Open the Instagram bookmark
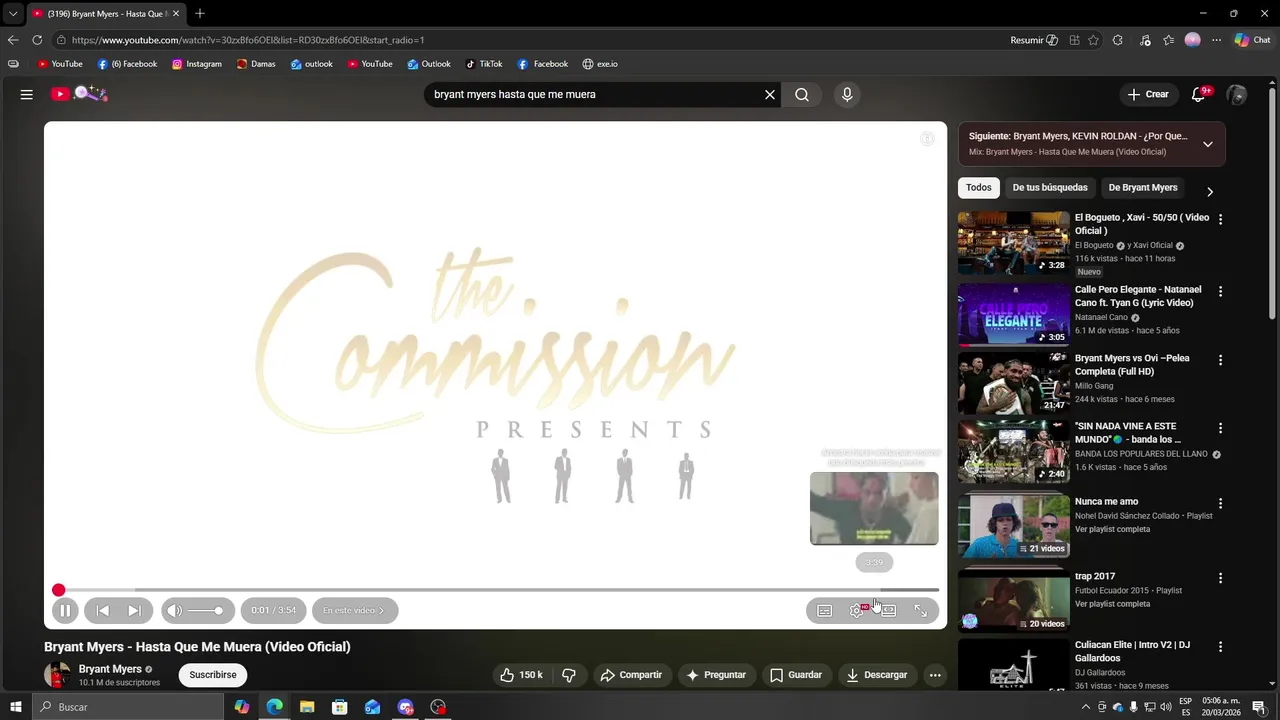This screenshot has height=720, width=1280. tap(197, 64)
